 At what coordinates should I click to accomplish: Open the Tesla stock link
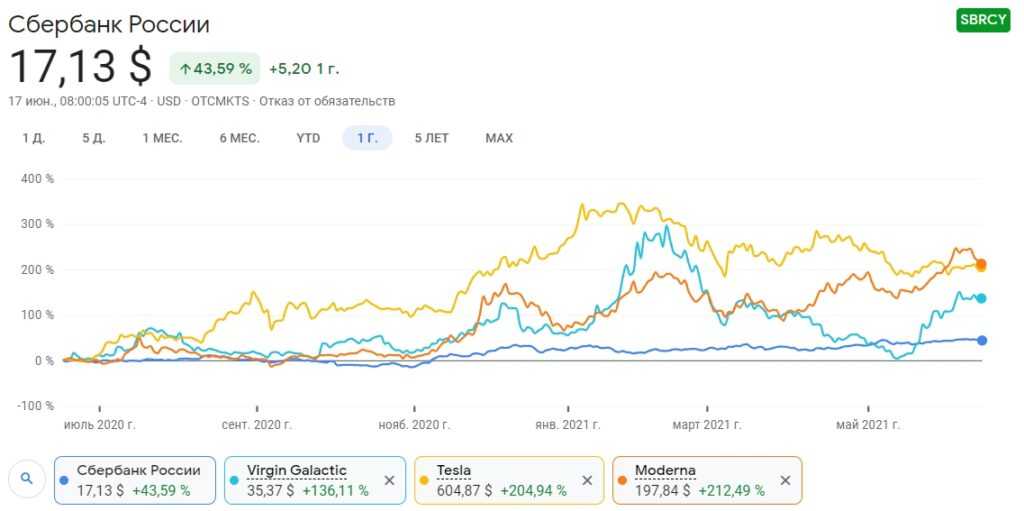tap(454, 470)
